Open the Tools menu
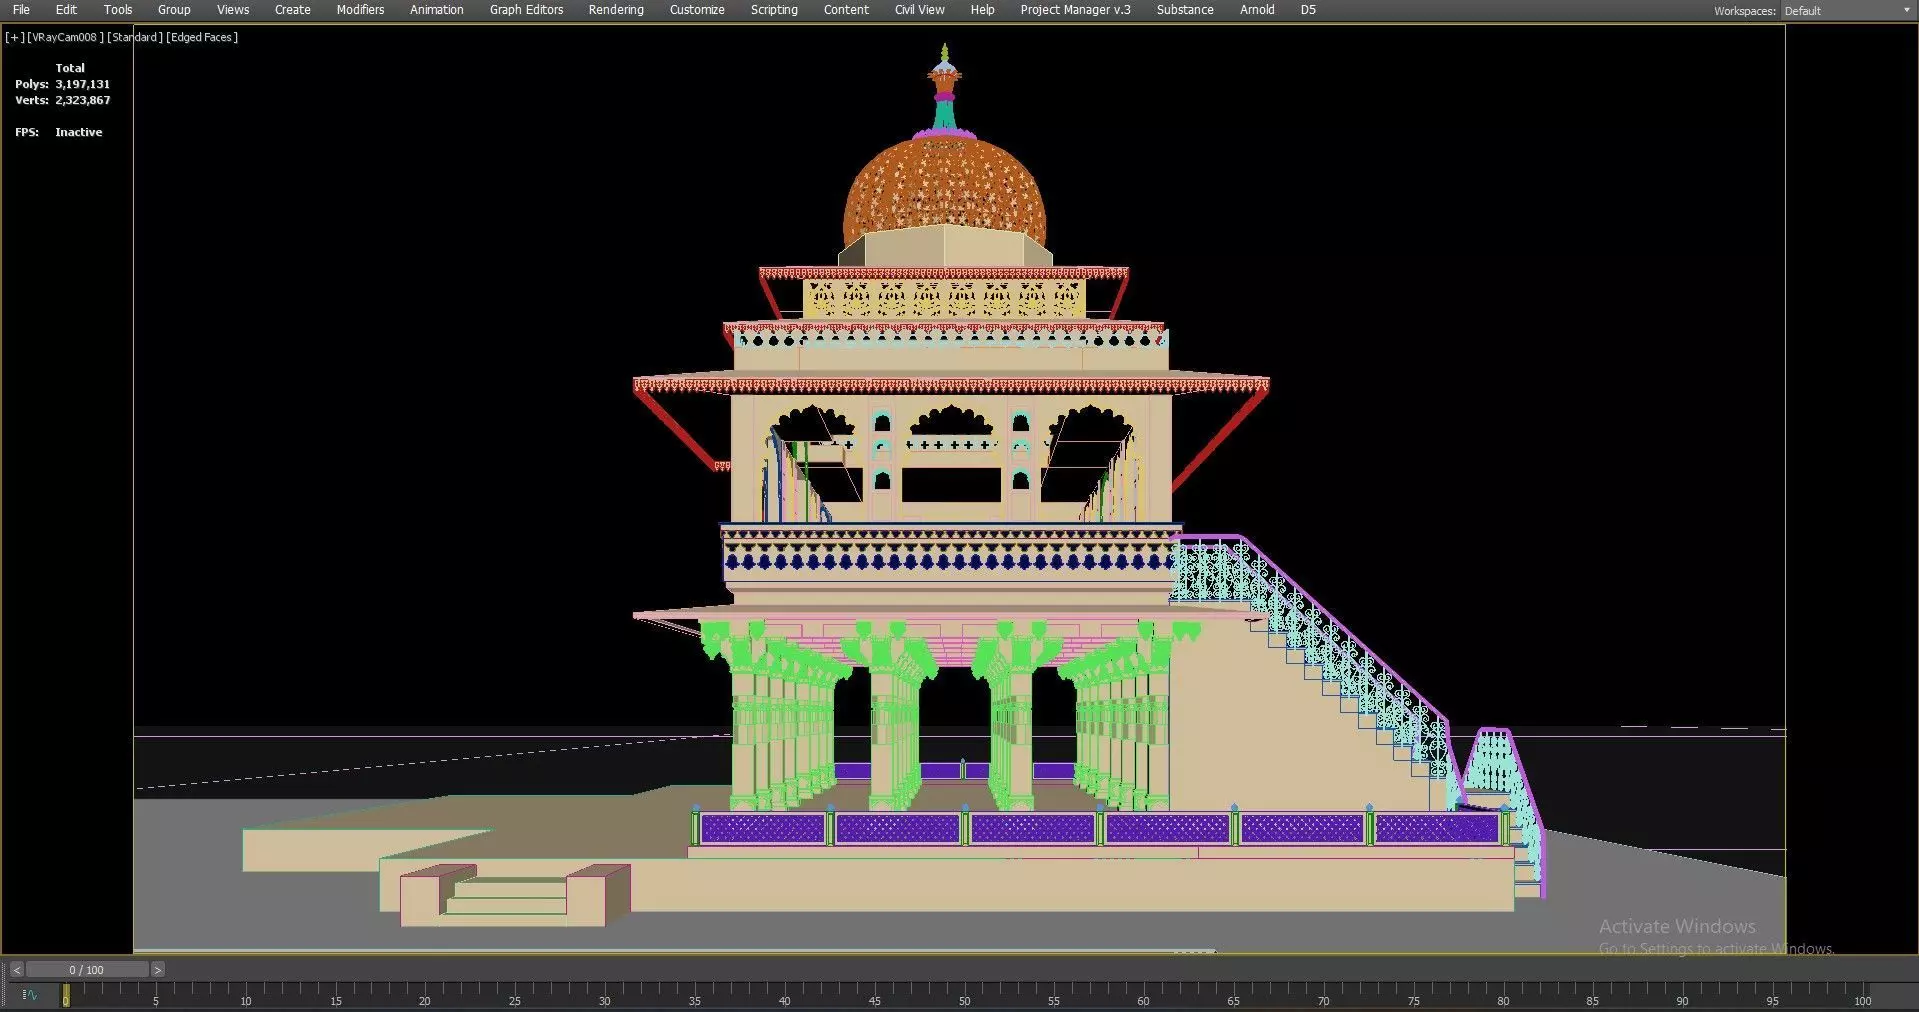1919x1012 pixels. coord(118,10)
